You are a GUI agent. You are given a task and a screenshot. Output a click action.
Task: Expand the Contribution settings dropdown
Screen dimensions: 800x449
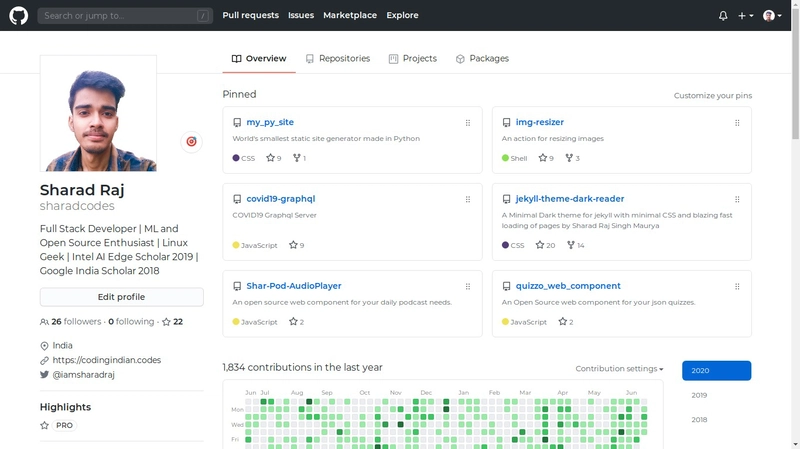619,369
